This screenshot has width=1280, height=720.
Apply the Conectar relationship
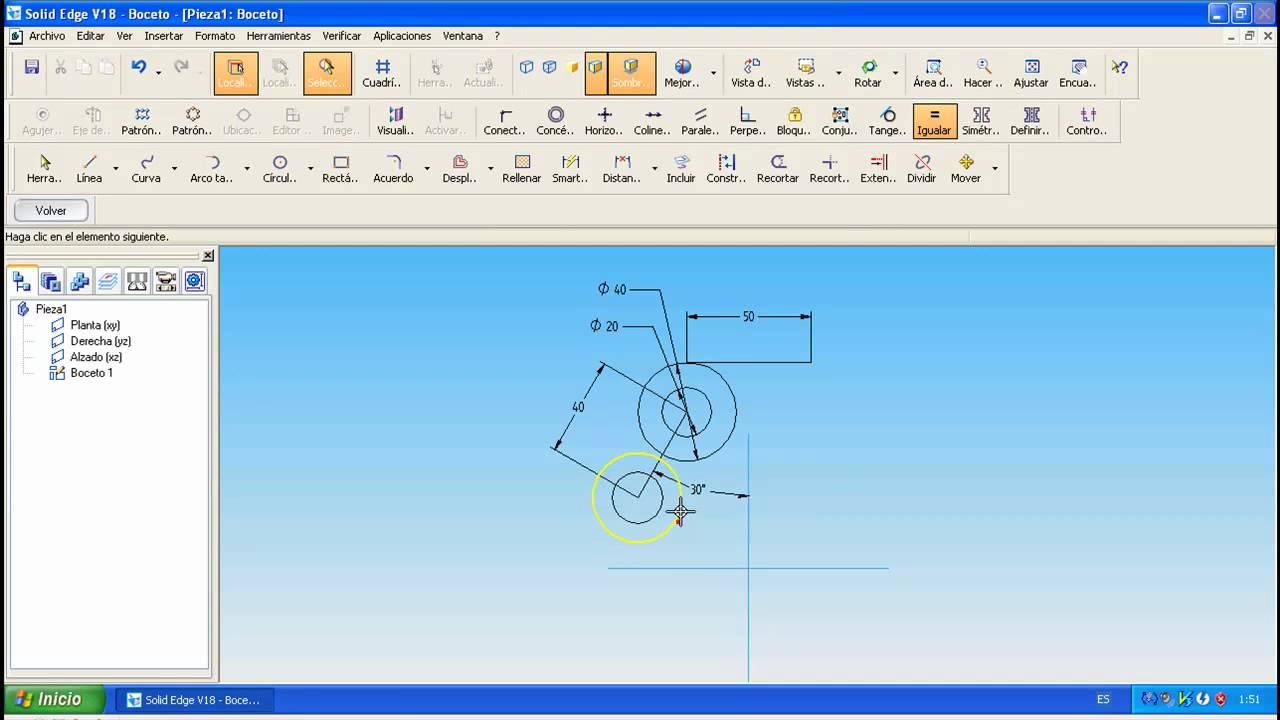point(504,121)
